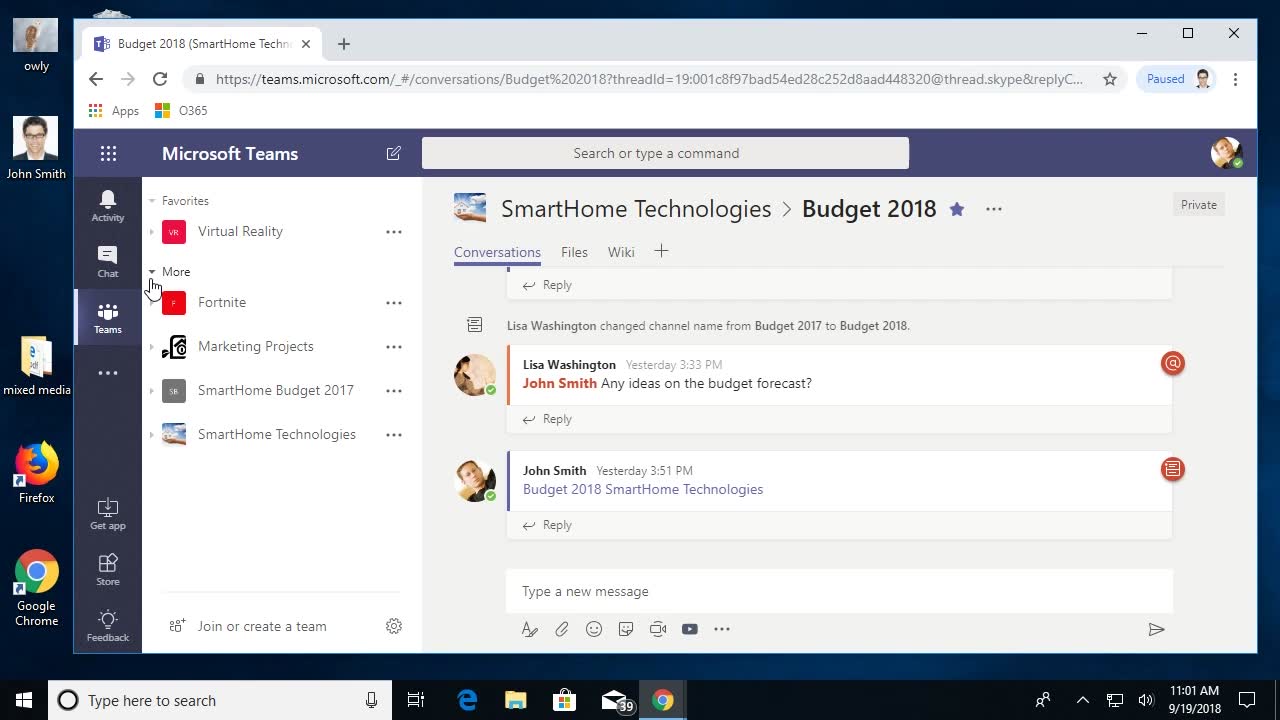The height and width of the screenshot is (720, 1280).
Task: Unfavorite the Budget 2018 channel star
Action: (x=957, y=209)
